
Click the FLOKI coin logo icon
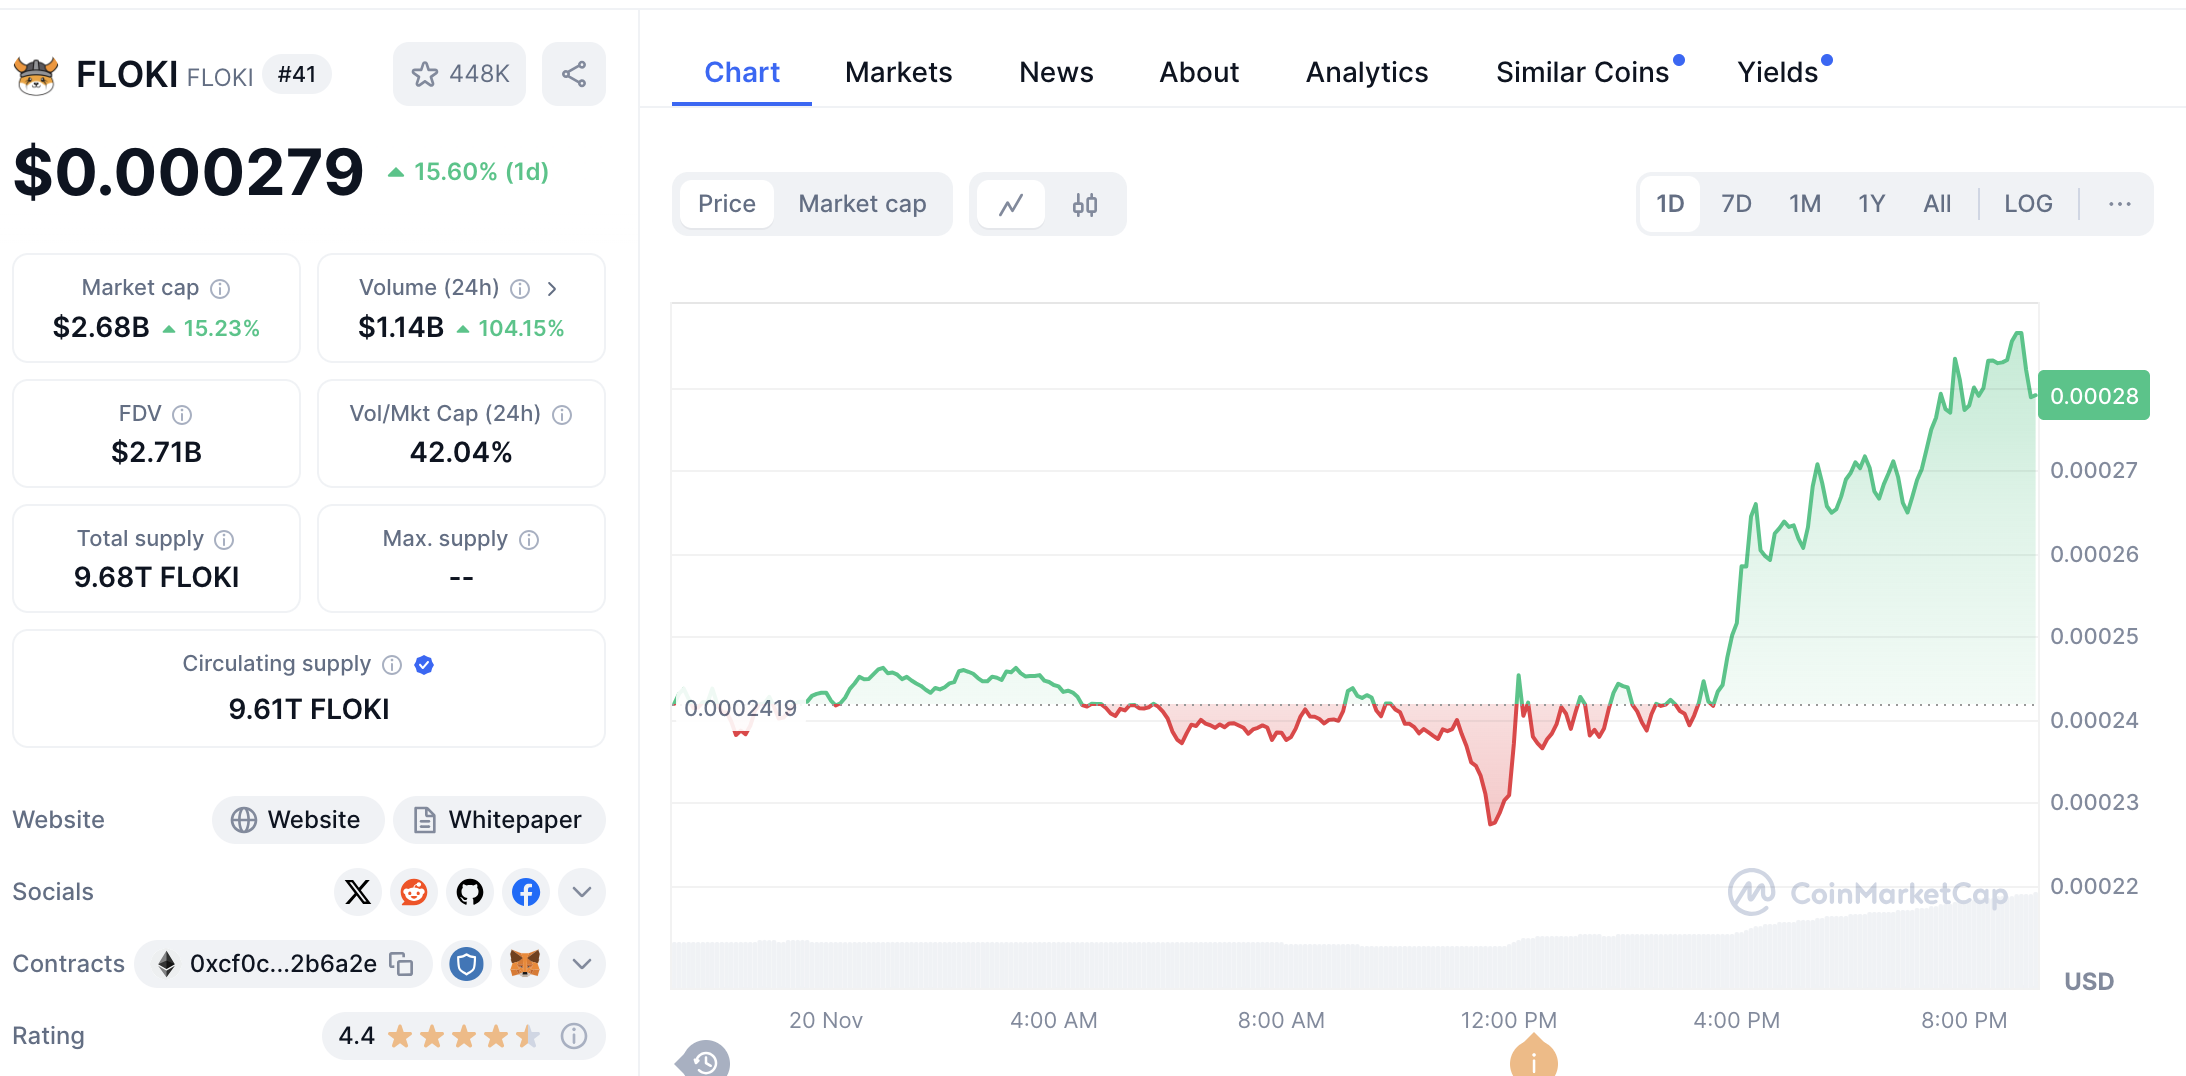36,75
